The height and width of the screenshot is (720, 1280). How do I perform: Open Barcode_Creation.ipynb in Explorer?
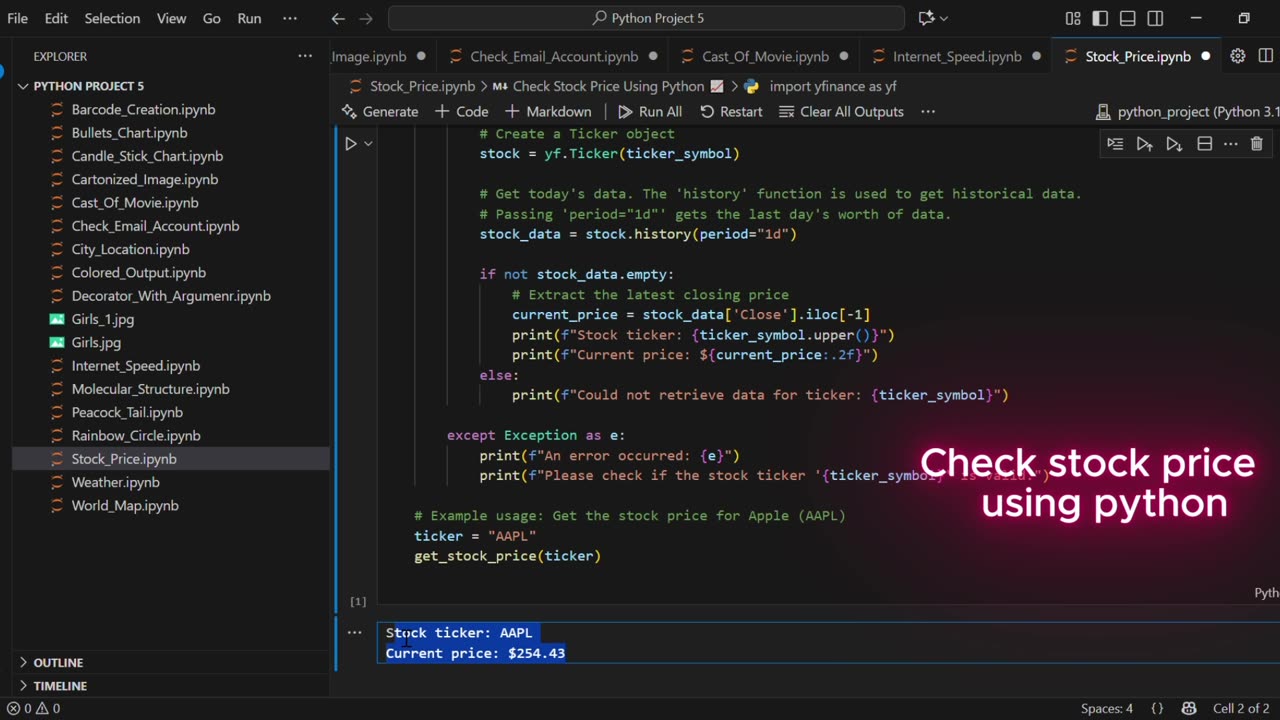[143, 109]
